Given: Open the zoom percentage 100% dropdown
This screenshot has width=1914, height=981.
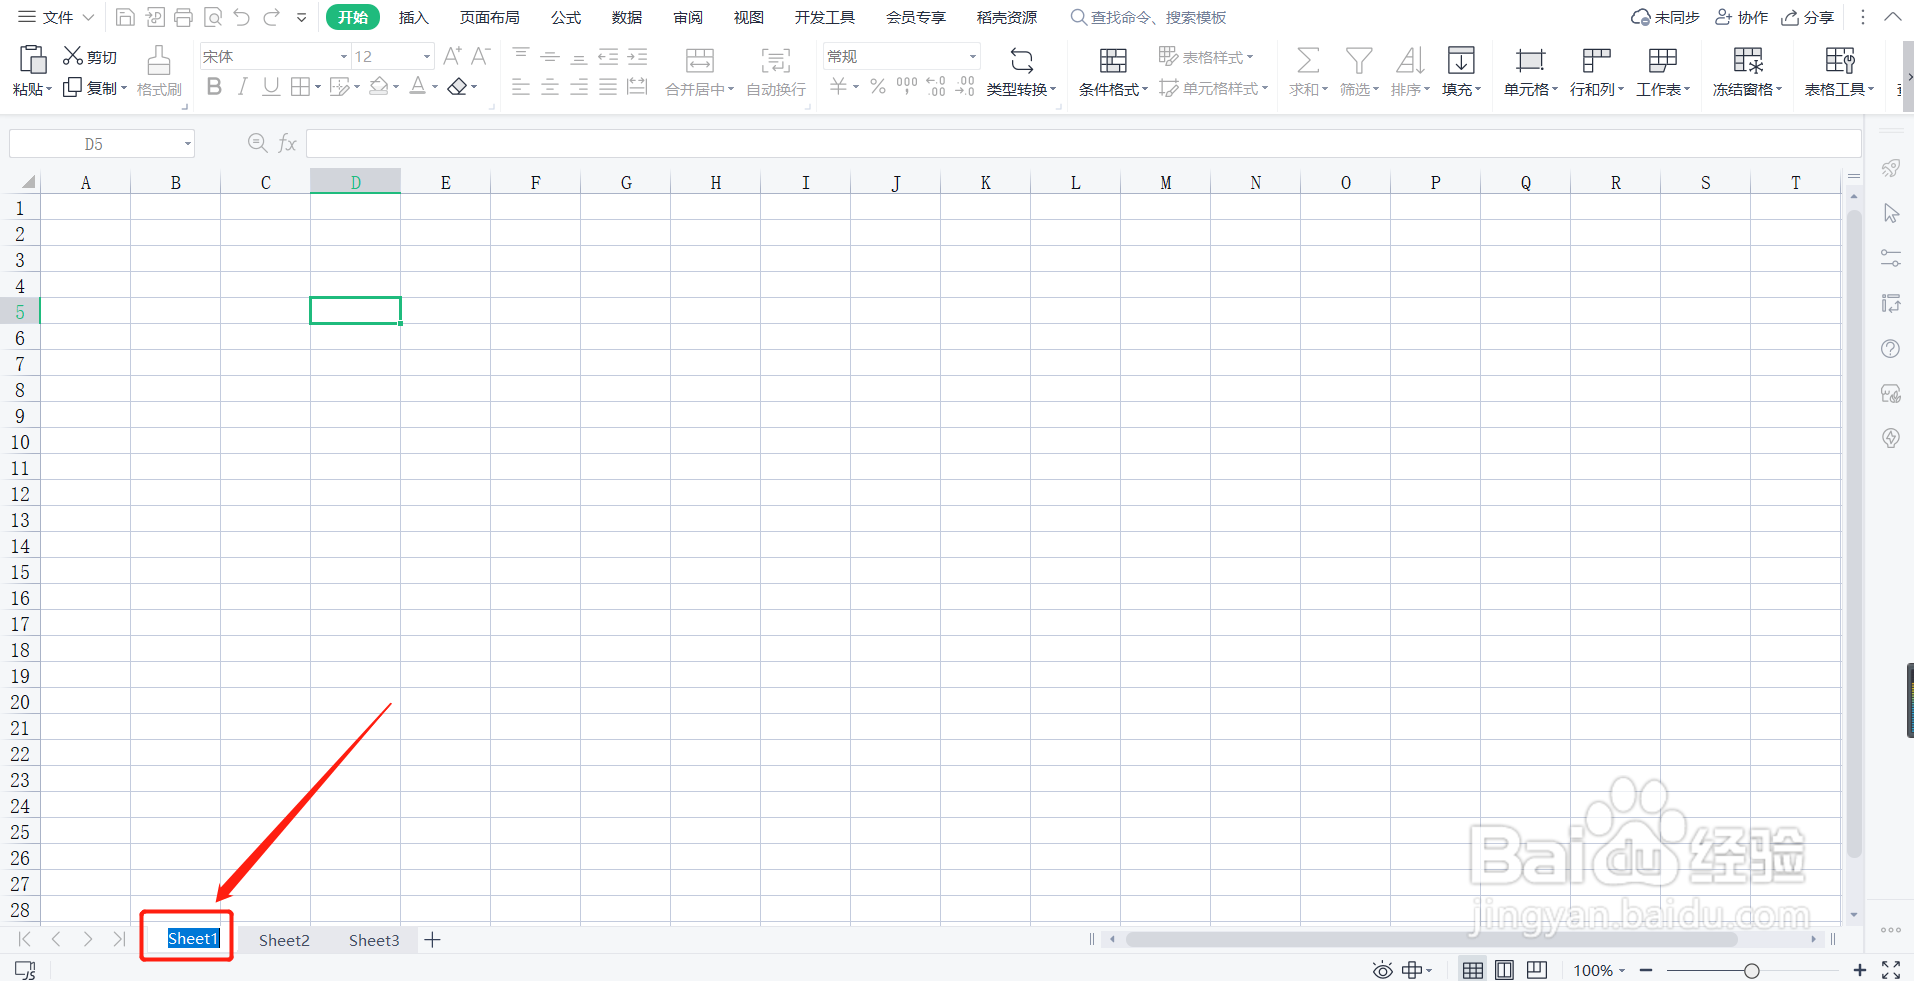Looking at the screenshot, I should pyautogui.click(x=1599, y=970).
